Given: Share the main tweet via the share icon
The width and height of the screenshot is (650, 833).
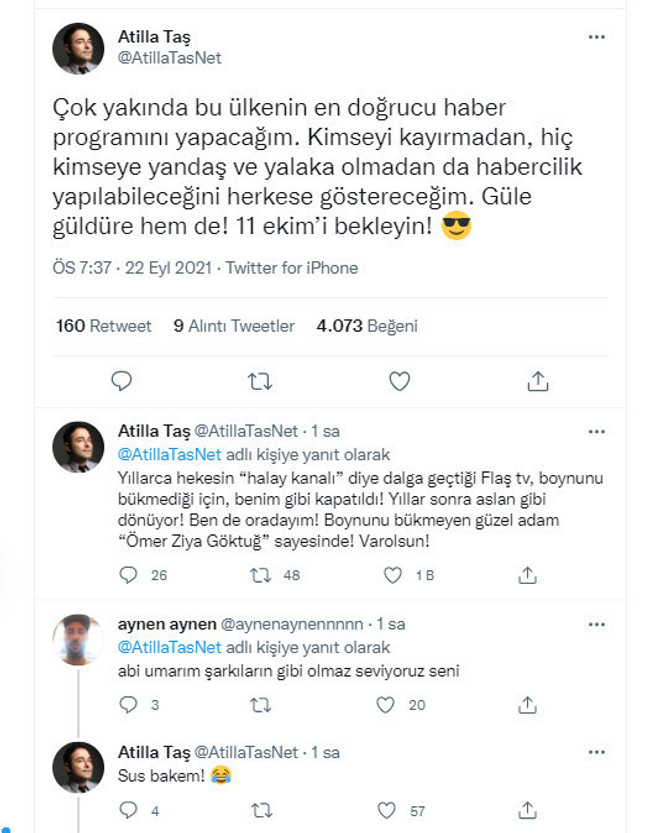Looking at the screenshot, I should click(540, 381).
